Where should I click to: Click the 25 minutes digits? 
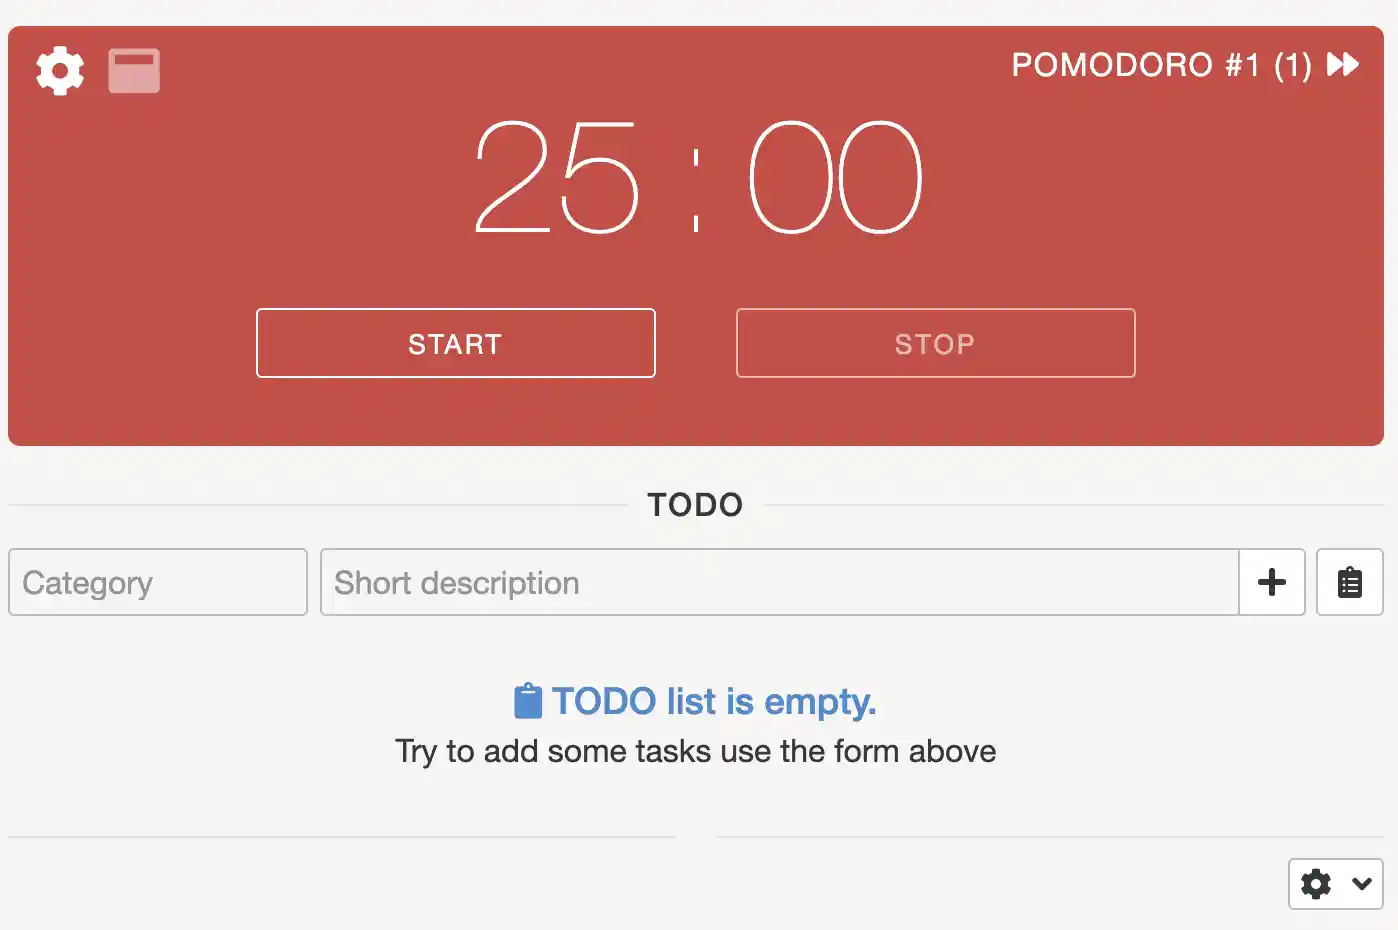point(556,178)
